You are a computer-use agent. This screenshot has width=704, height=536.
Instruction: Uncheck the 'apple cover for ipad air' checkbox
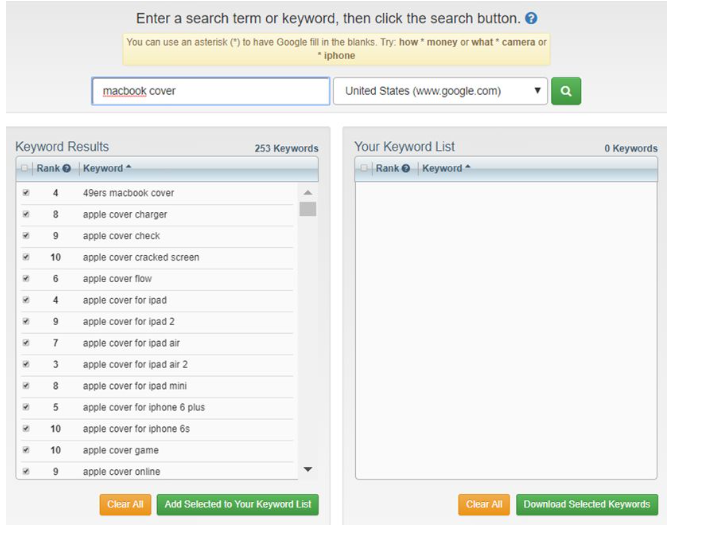pos(26,343)
